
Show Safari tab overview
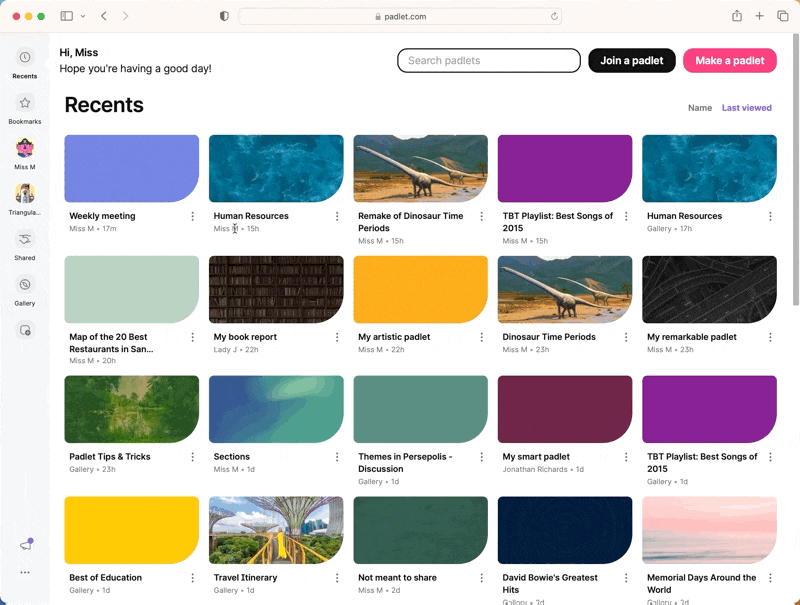point(783,16)
